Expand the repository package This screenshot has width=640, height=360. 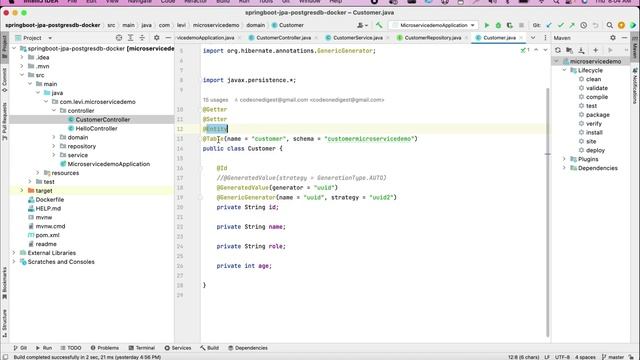click(x=54, y=147)
